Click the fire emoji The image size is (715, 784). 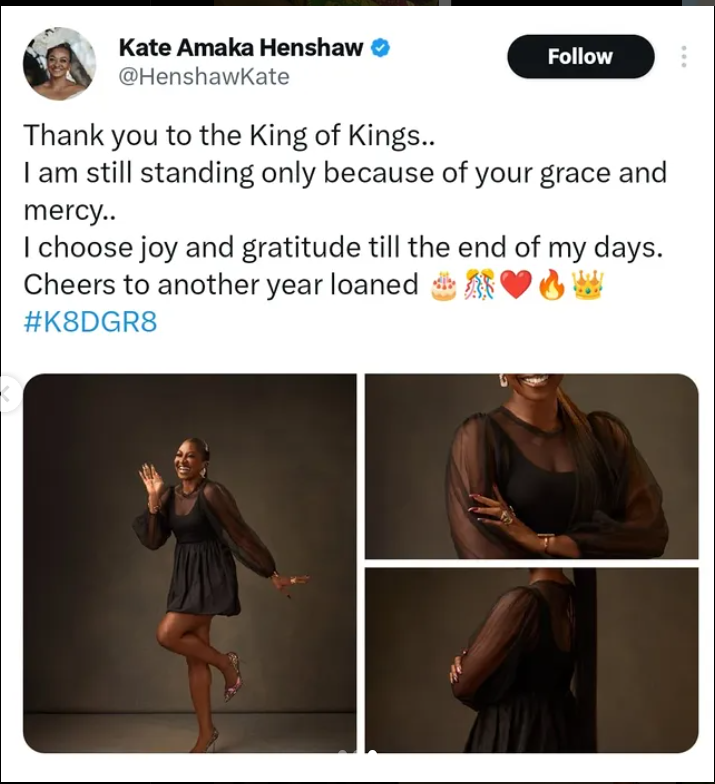point(552,286)
